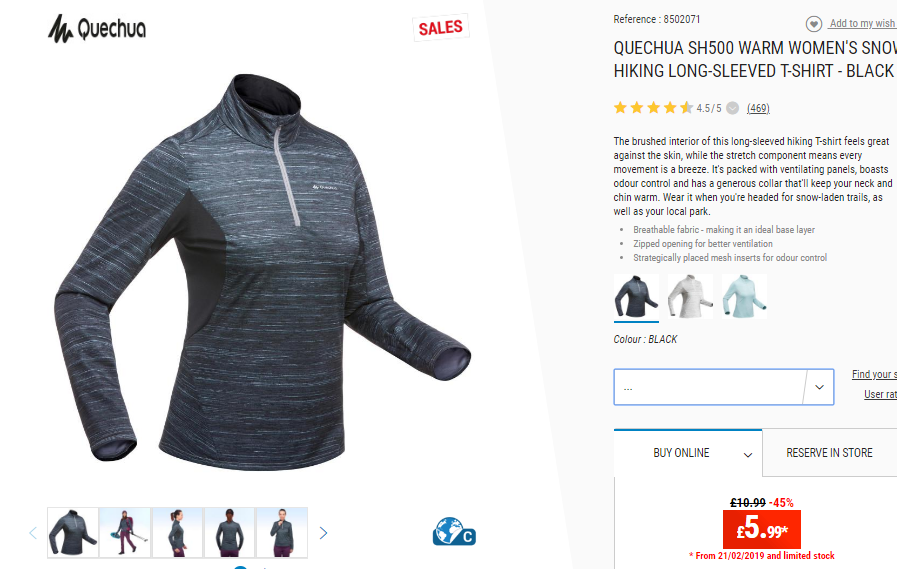Click the Add to my wishlist link
The image size is (897, 569).
[x=862, y=23]
